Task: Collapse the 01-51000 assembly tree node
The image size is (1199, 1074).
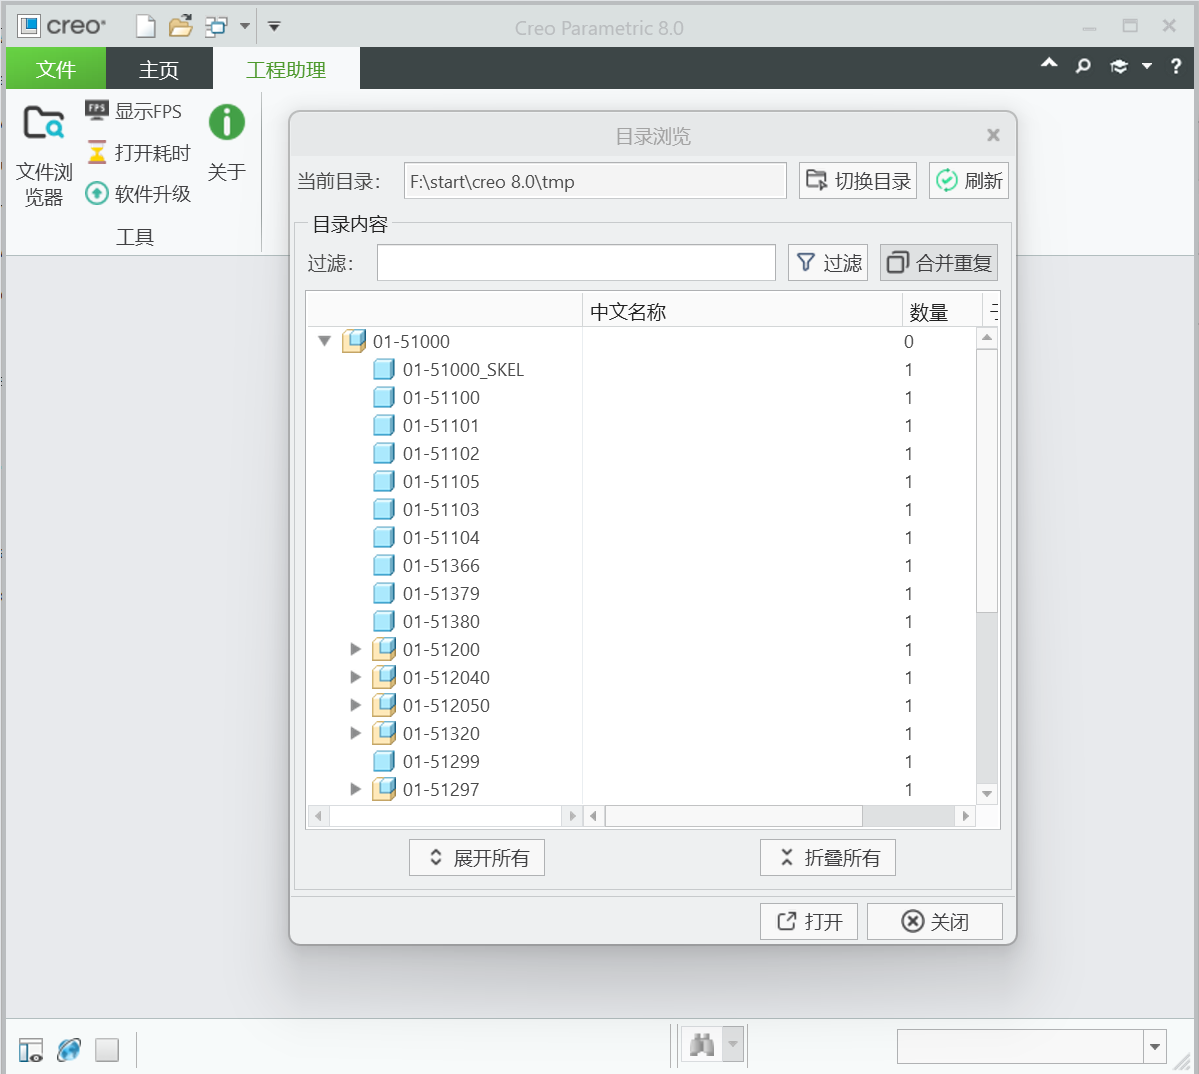Action: [x=325, y=341]
